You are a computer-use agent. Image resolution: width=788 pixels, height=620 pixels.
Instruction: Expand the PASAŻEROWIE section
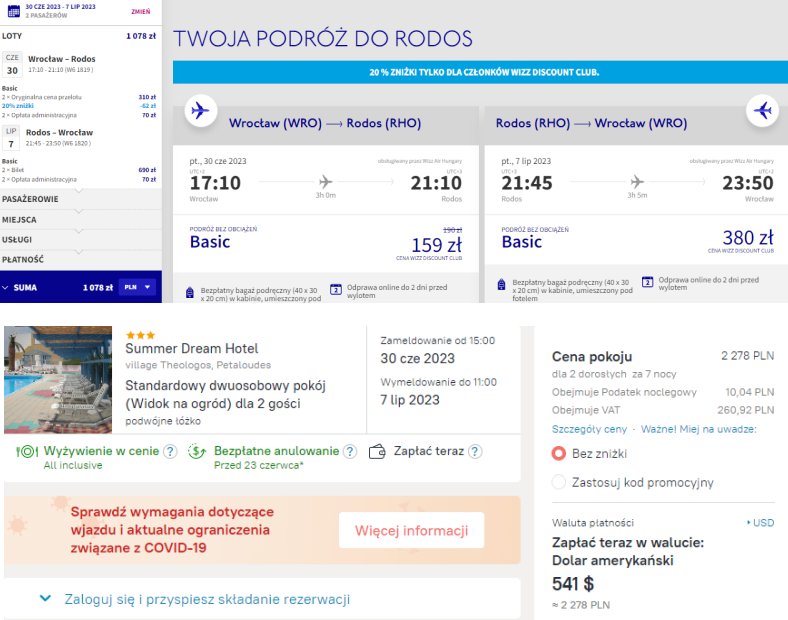pos(81,199)
